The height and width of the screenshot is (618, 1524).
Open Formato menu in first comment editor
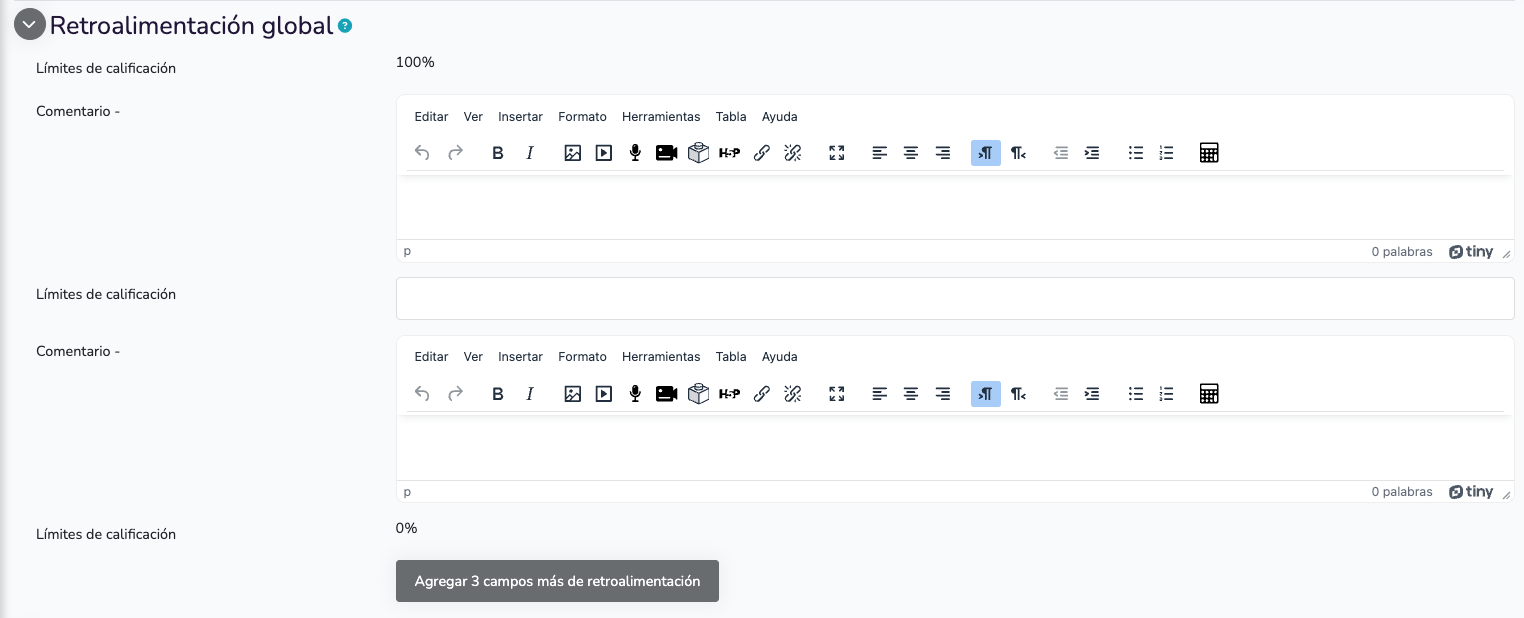point(583,117)
